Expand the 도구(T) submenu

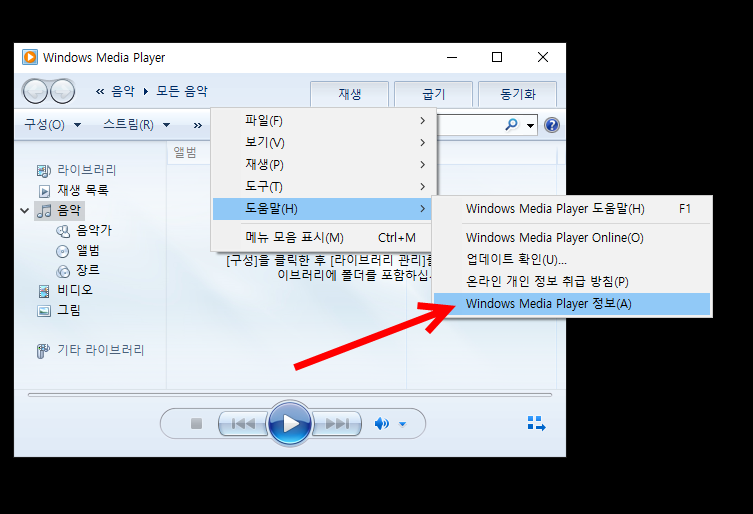tap(325, 186)
